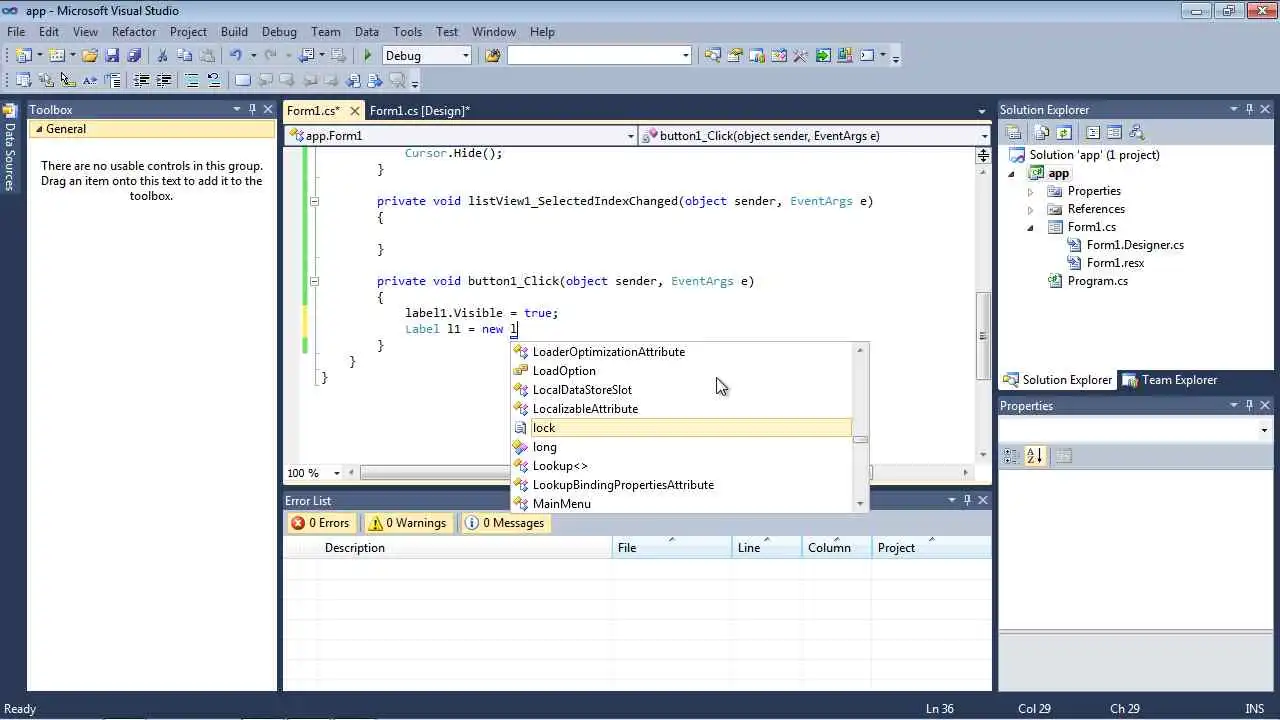This screenshot has width=1280, height=720.
Task: Collapse the Form1.cs node in Solution Explorer
Action: point(1031,227)
